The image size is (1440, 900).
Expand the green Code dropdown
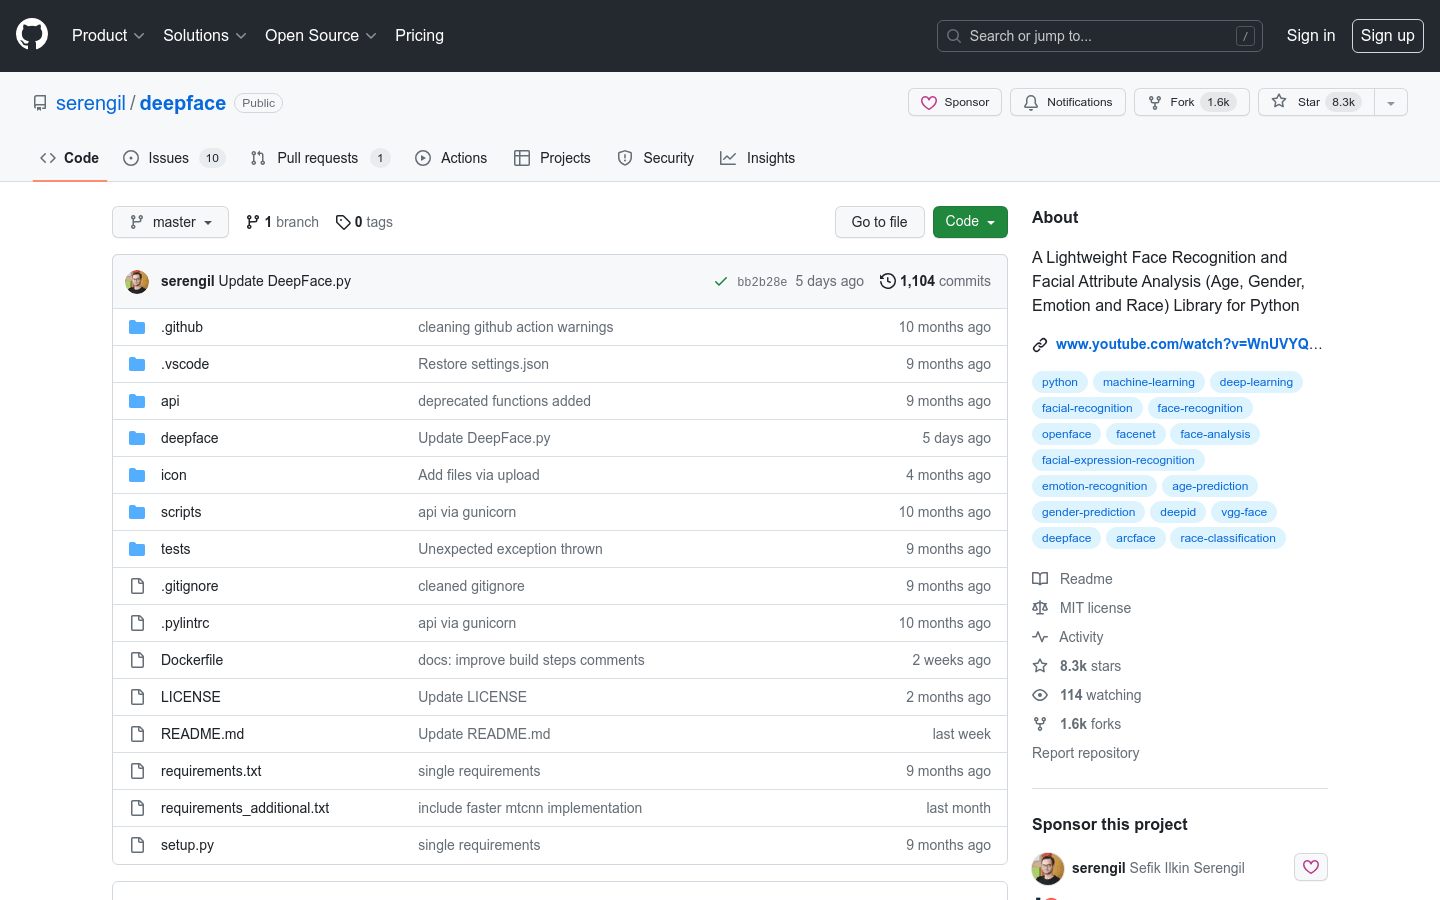969,222
